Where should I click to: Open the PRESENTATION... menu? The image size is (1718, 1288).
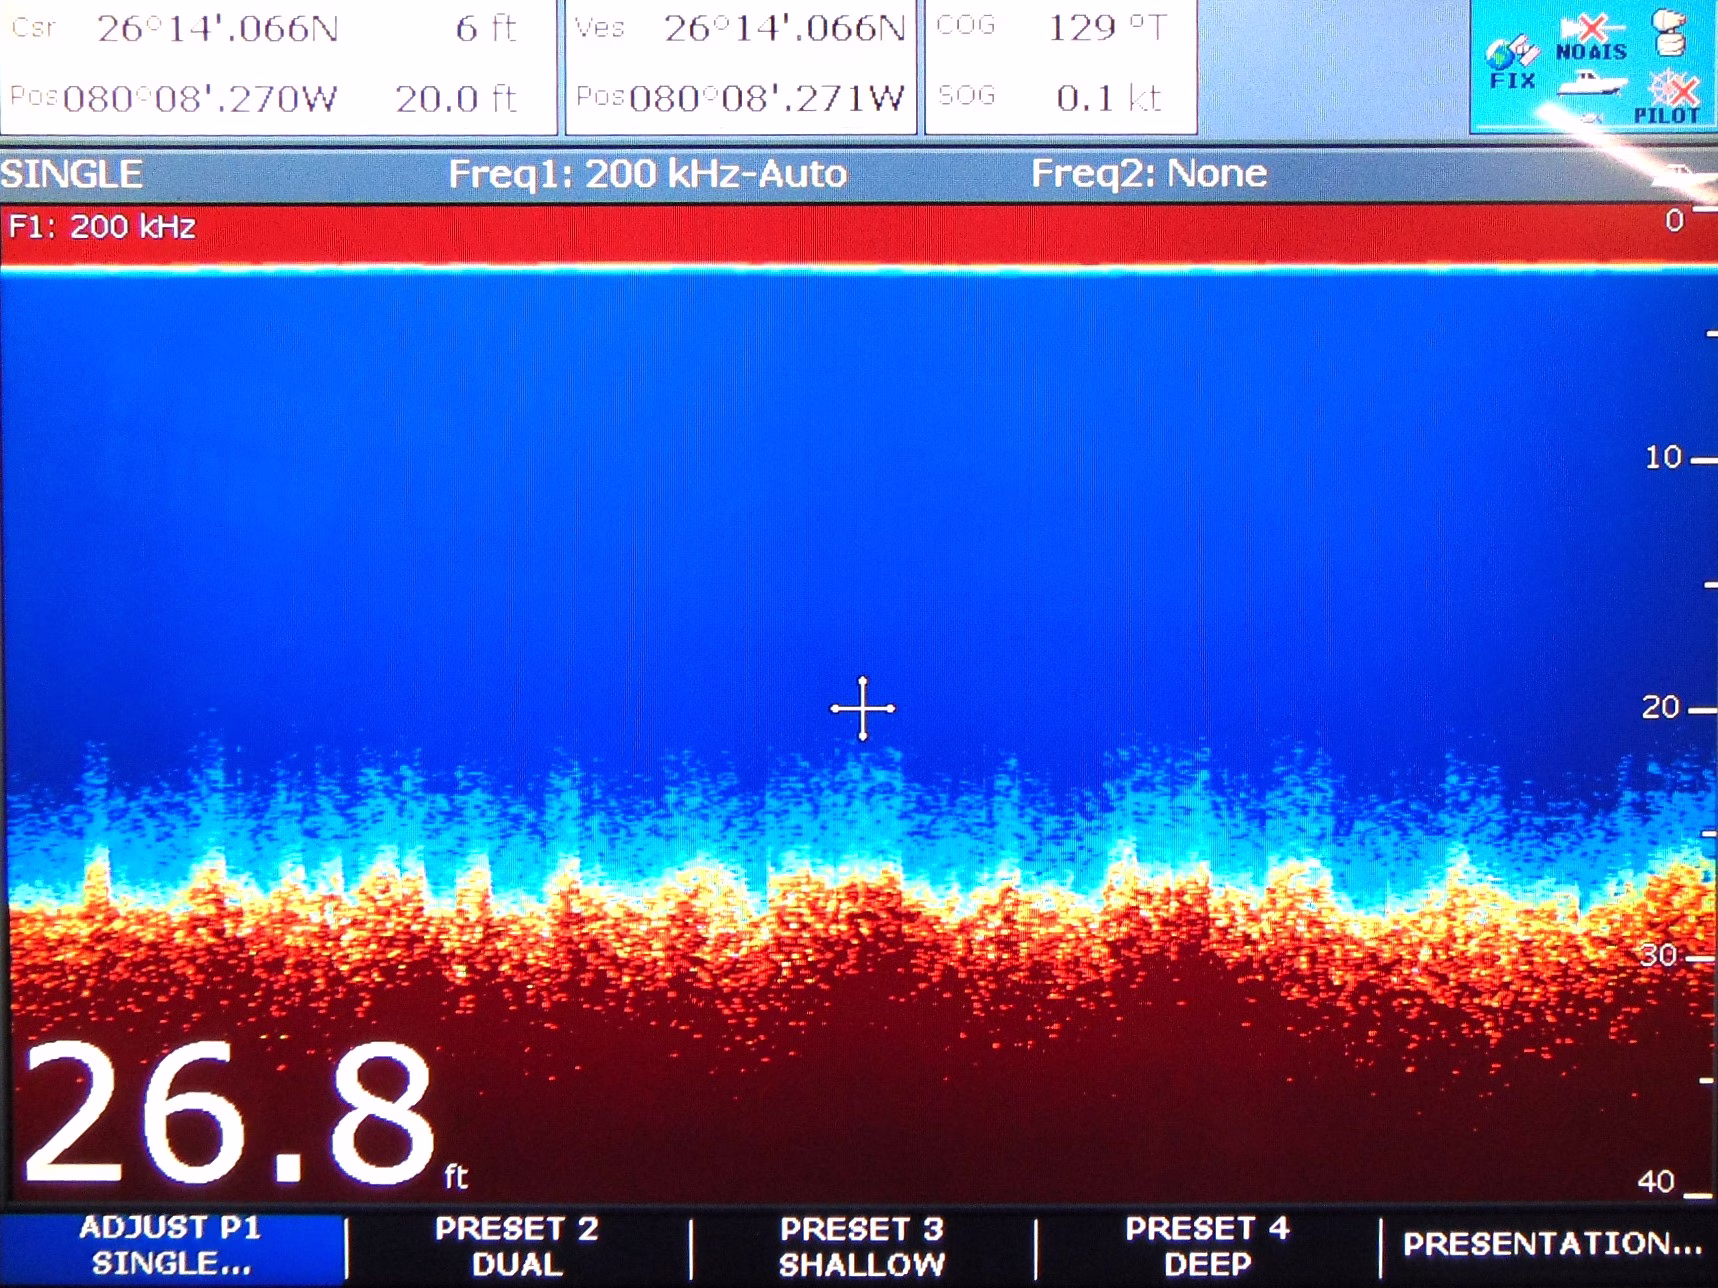pyautogui.click(x=1551, y=1244)
